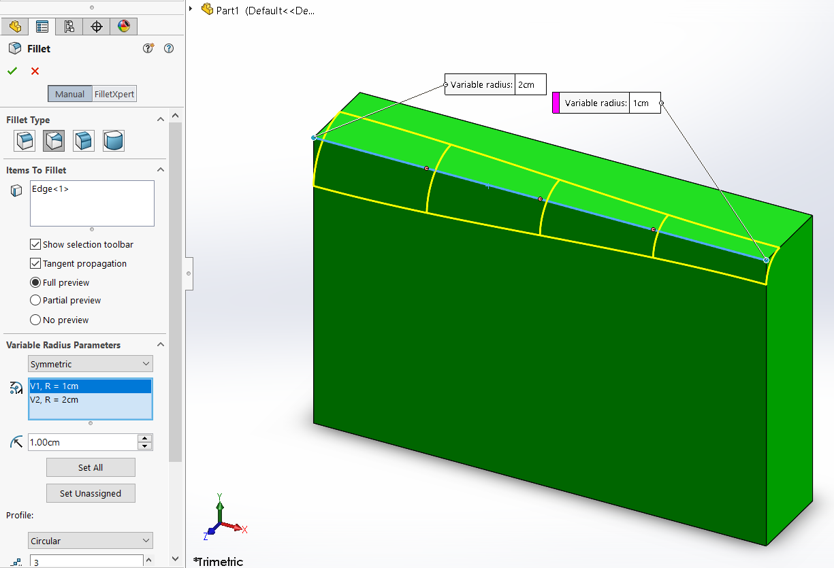Collapse the Fillet Type section
The width and height of the screenshot is (834, 568).
coord(160,120)
